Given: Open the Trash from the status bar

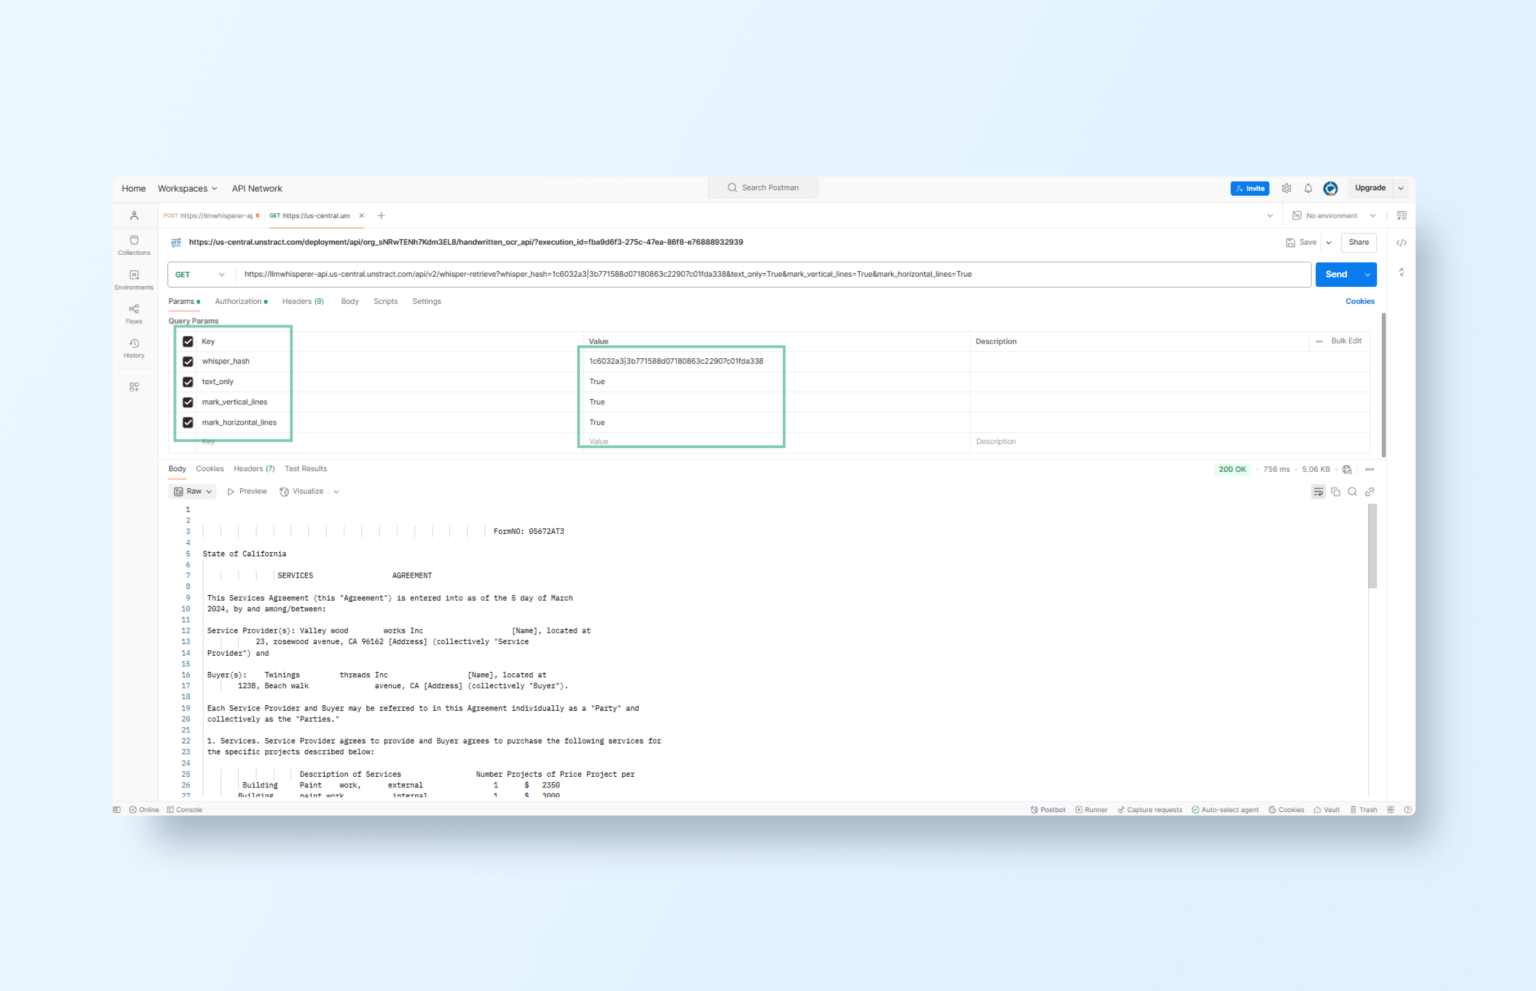Looking at the screenshot, I should [1364, 809].
